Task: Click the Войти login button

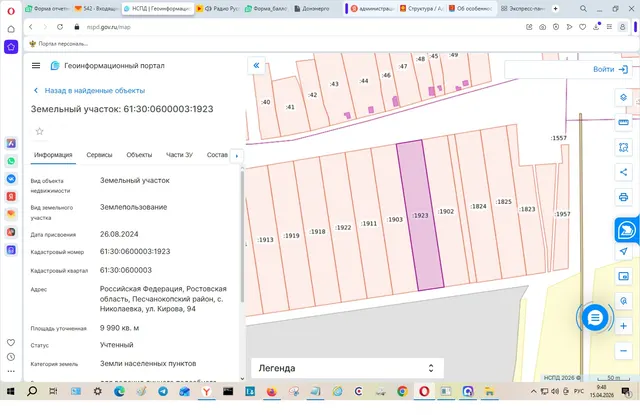Action: (x=610, y=69)
